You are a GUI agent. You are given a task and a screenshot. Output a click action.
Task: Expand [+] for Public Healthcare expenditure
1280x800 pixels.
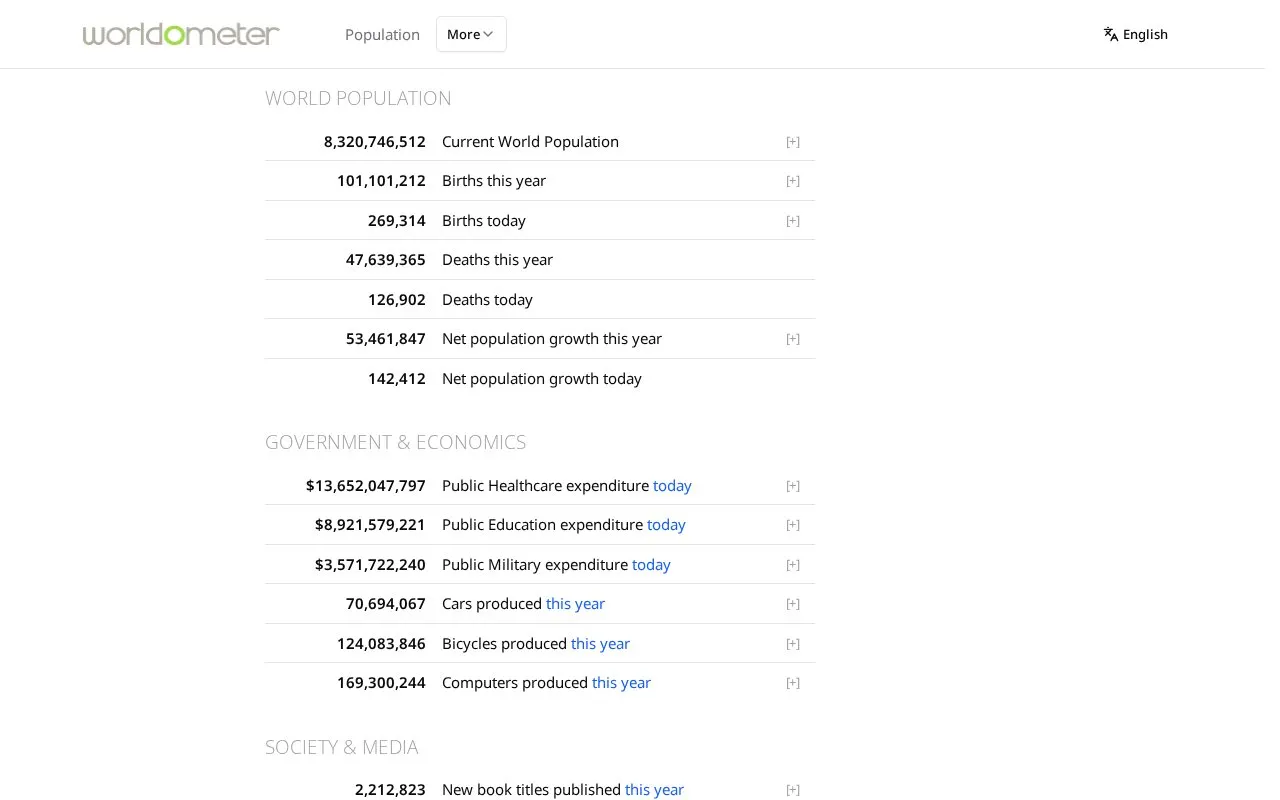(793, 486)
